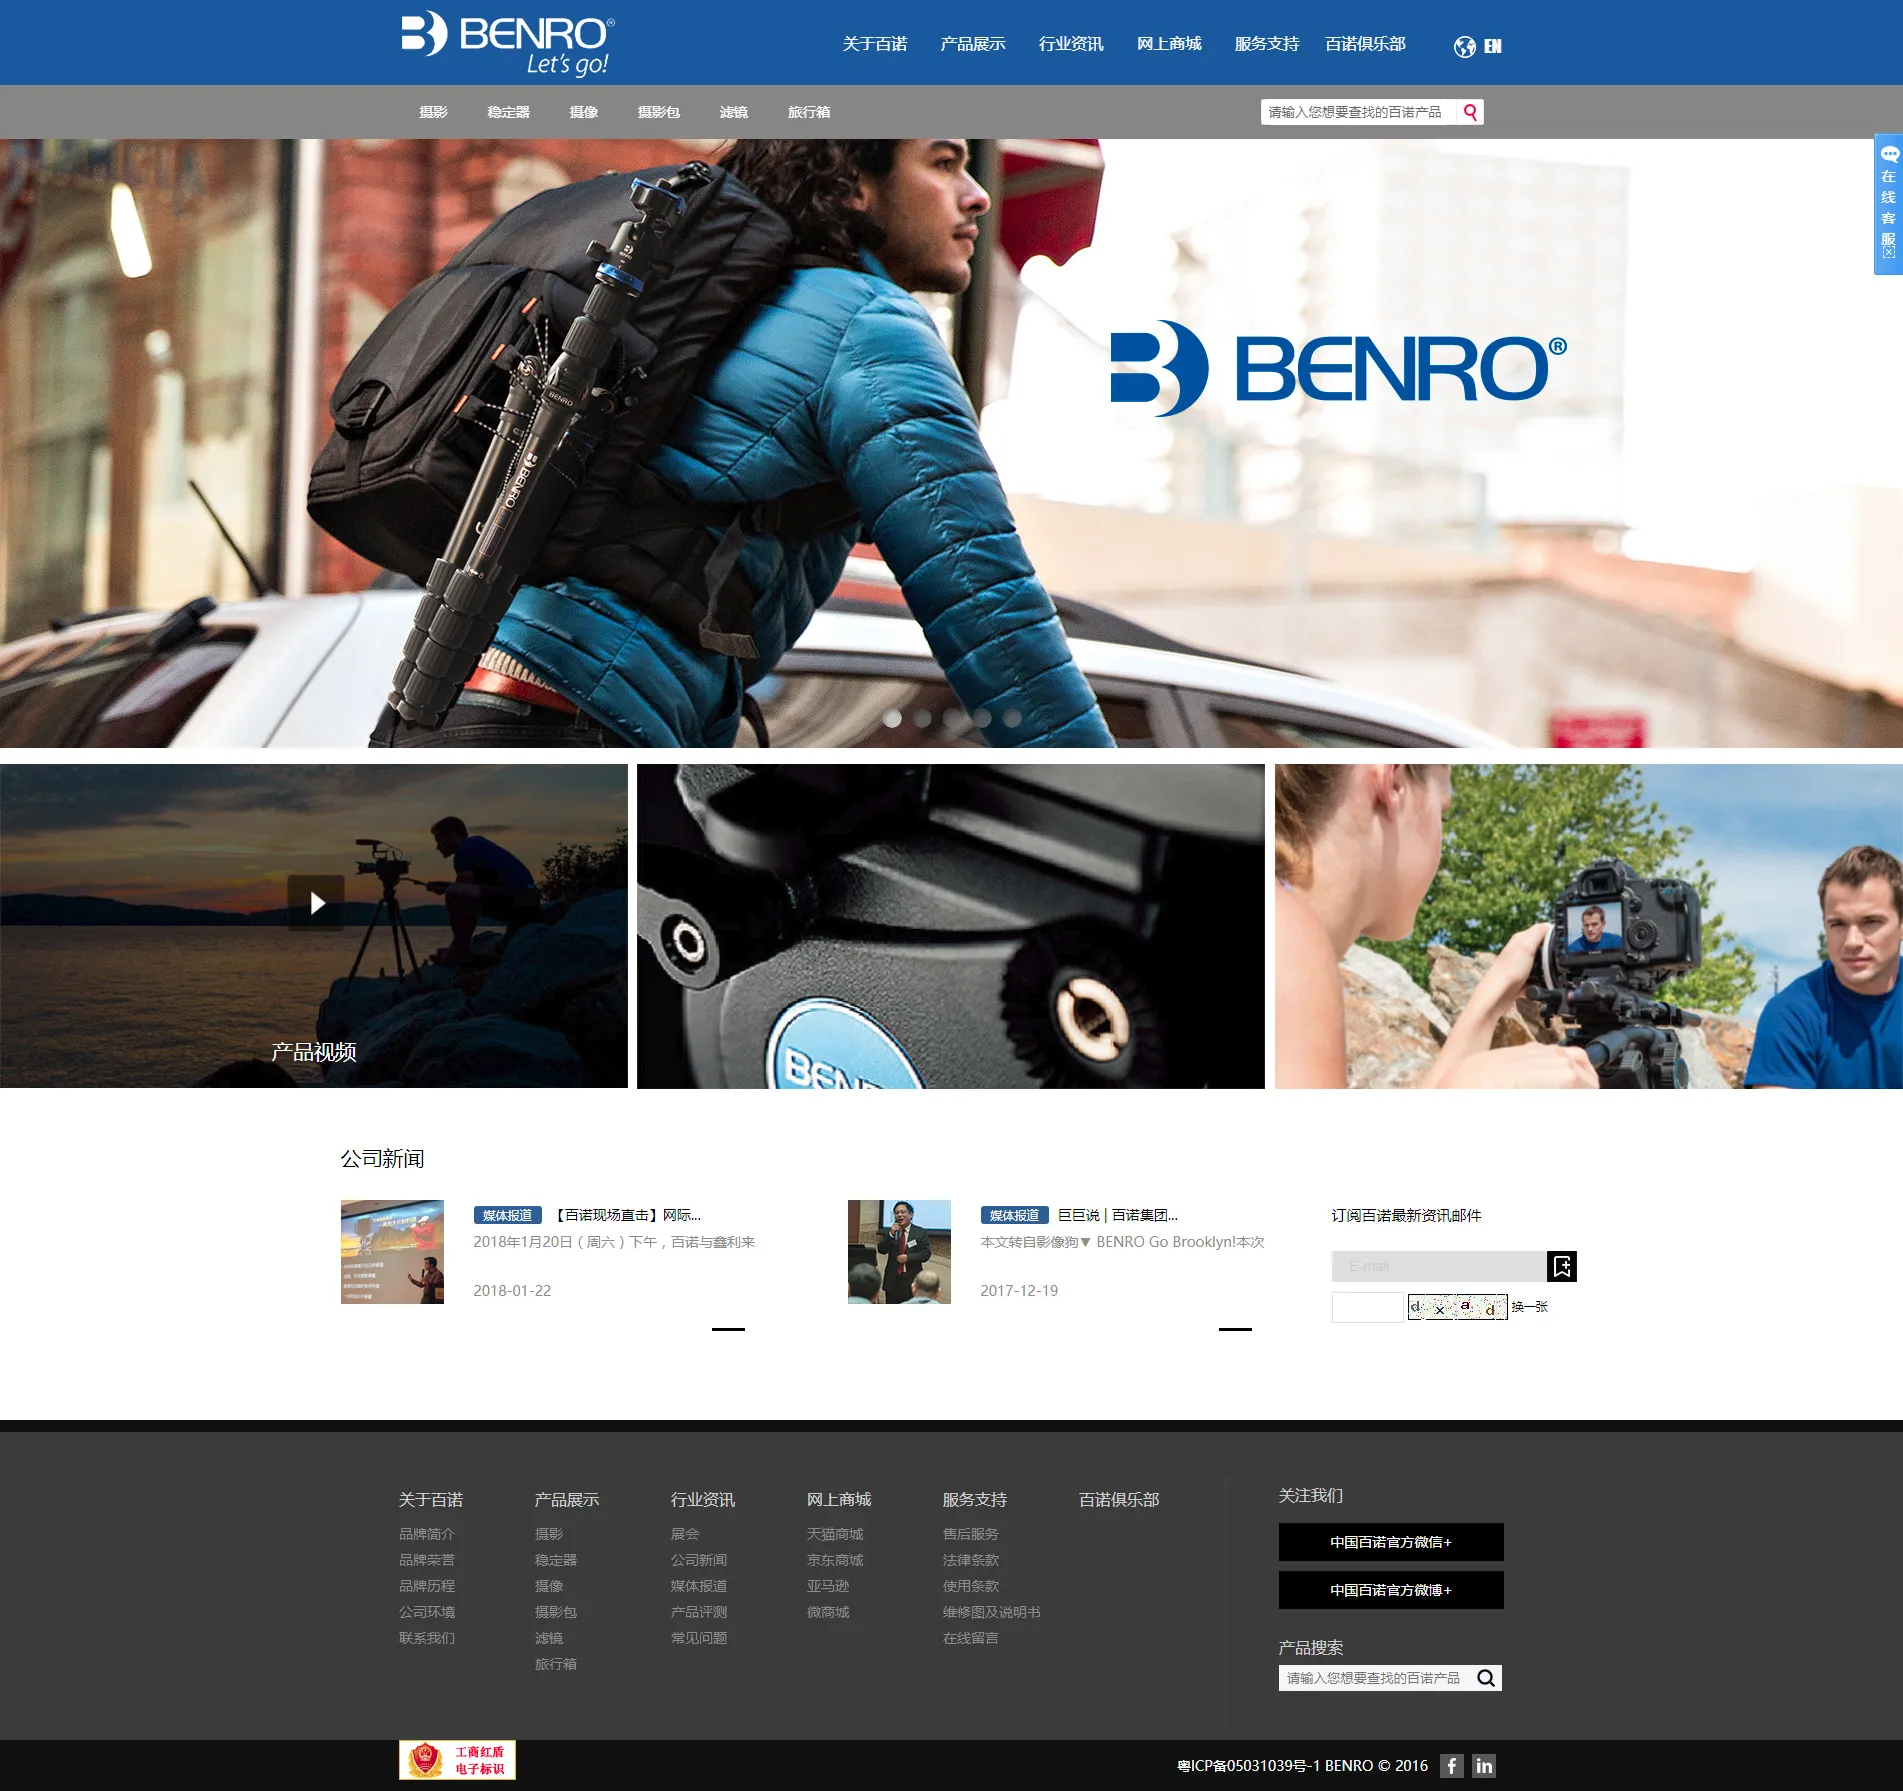Viewport: 1903px width, 1791px height.
Task: Open the 产品展示 top menu
Action: pos(972,44)
